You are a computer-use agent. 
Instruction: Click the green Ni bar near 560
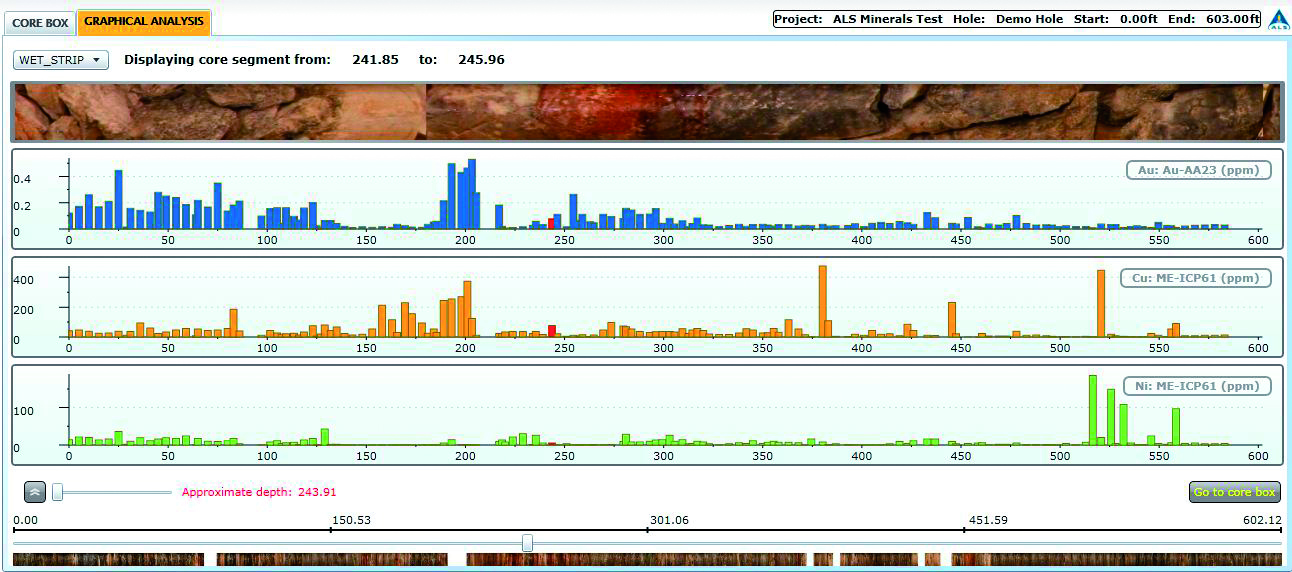coord(1176,427)
